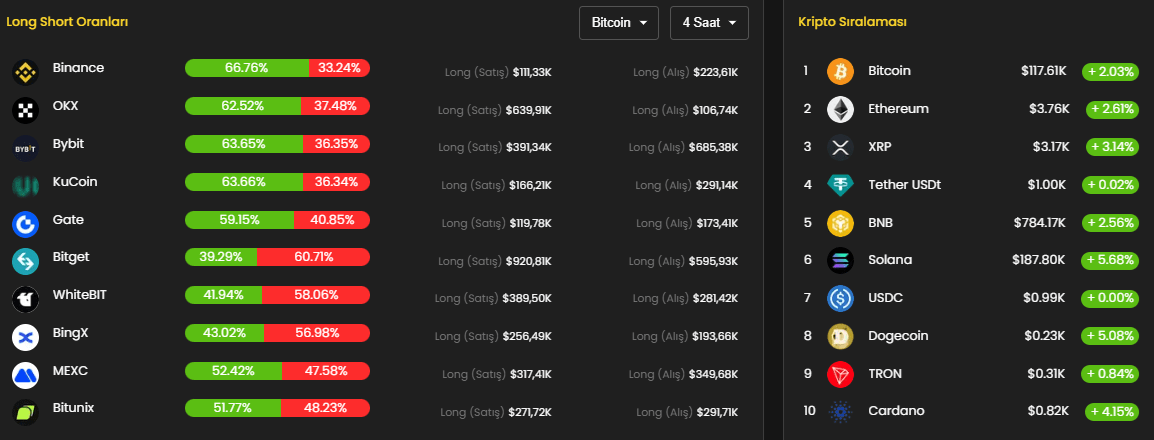Select the BingX logo icon
This screenshot has height=440, width=1154.
point(25,337)
